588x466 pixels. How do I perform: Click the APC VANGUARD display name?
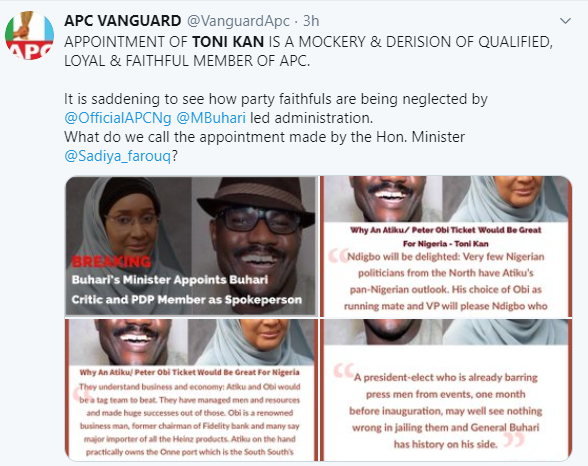(x=123, y=21)
